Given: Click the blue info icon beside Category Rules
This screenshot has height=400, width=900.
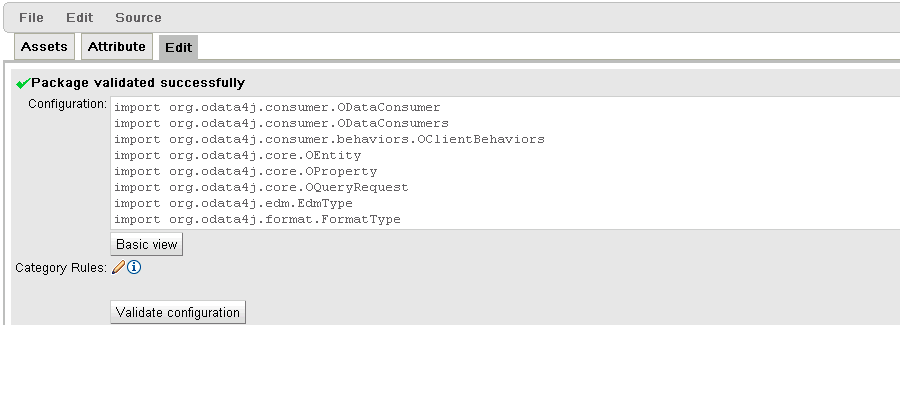Looking at the screenshot, I should point(134,267).
